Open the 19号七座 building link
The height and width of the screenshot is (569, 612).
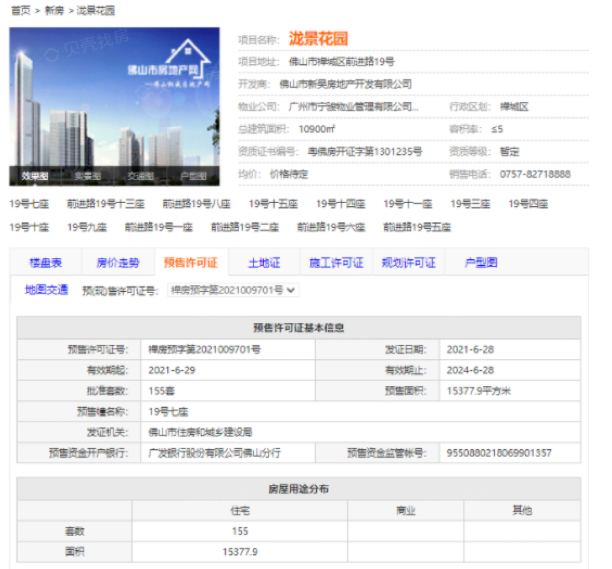tap(29, 203)
